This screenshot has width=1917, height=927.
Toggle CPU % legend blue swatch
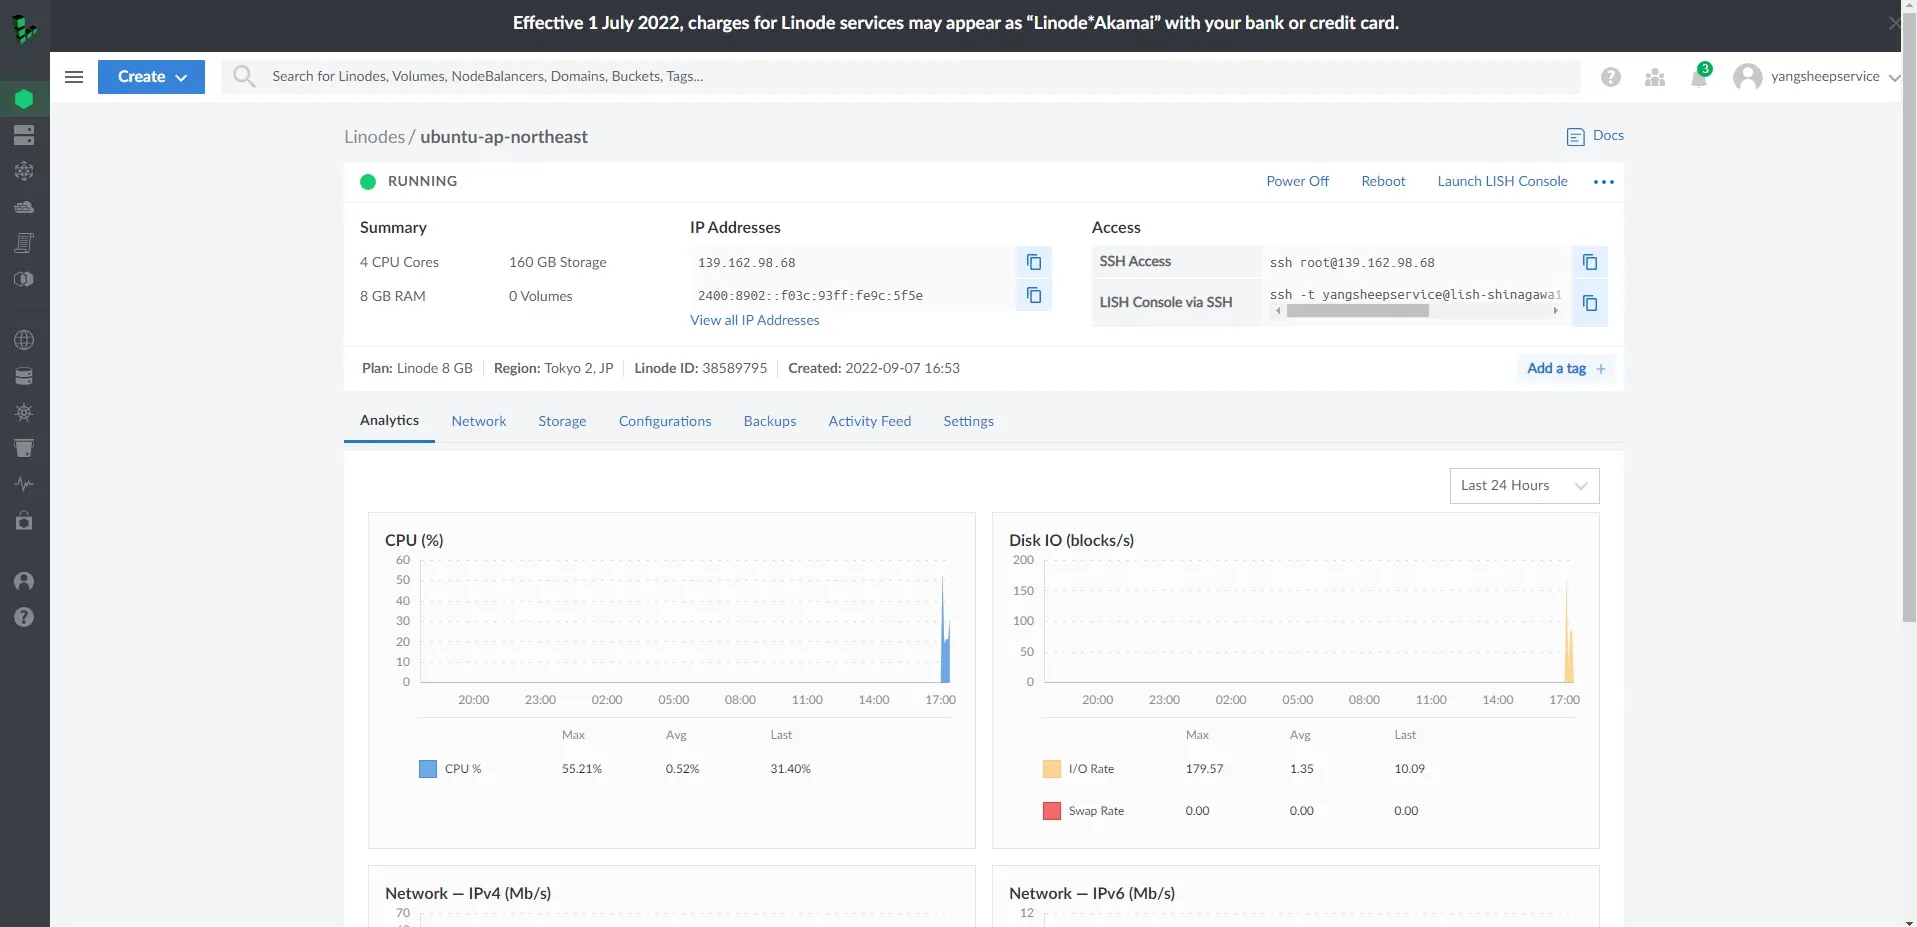428,769
